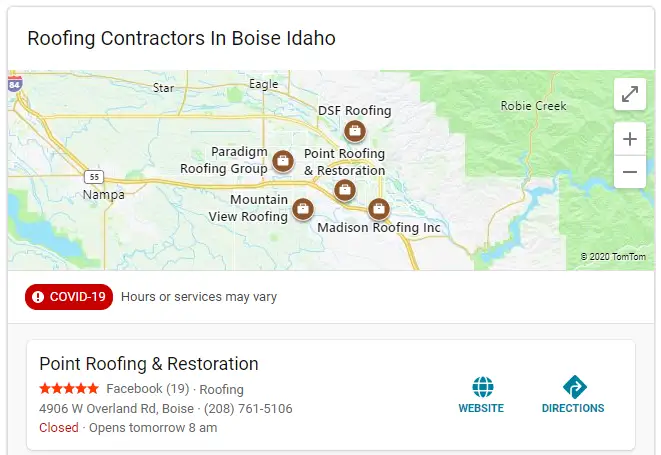The height and width of the screenshot is (455, 661).
Task: Click the Nampa city label on map
Action: coord(104,194)
